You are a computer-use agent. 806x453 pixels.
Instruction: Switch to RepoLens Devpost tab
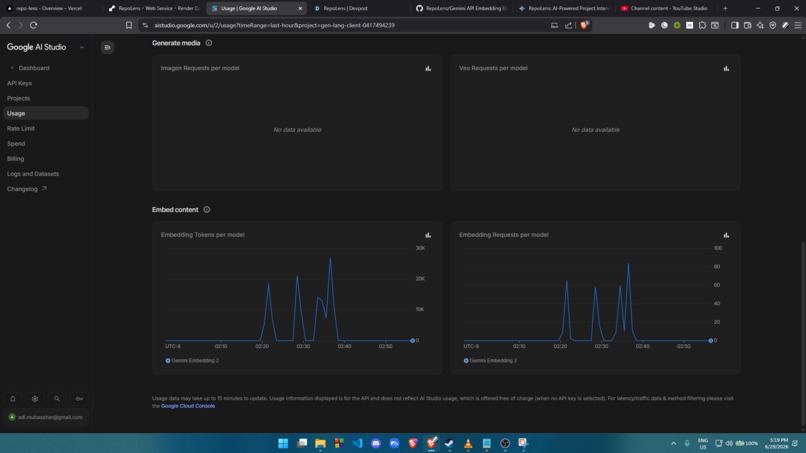coord(359,8)
